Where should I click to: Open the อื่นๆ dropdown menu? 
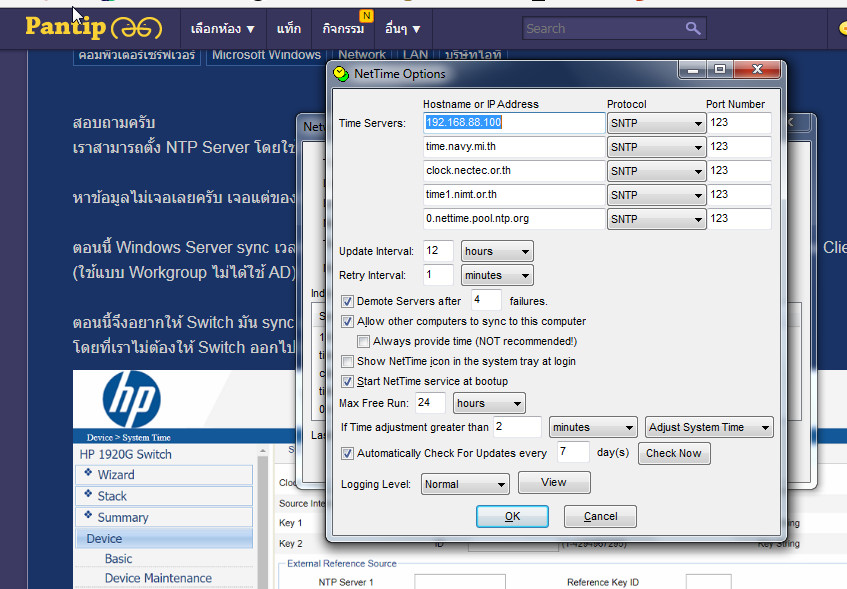402,29
